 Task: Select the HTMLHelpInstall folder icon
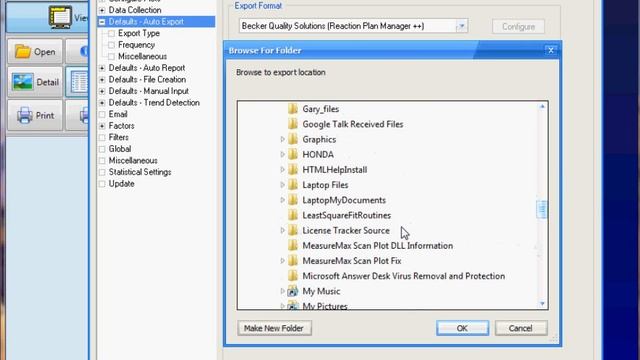(x=293, y=169)
